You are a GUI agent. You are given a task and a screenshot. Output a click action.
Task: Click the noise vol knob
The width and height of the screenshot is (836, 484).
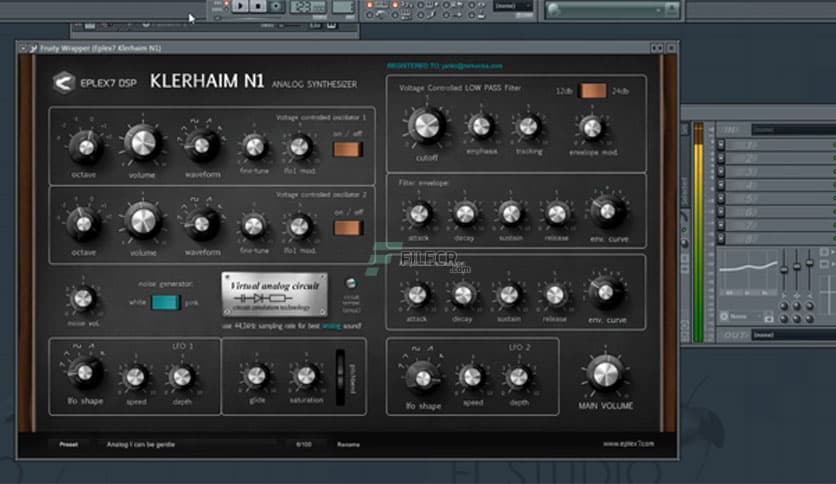click(x=83, y=299)
